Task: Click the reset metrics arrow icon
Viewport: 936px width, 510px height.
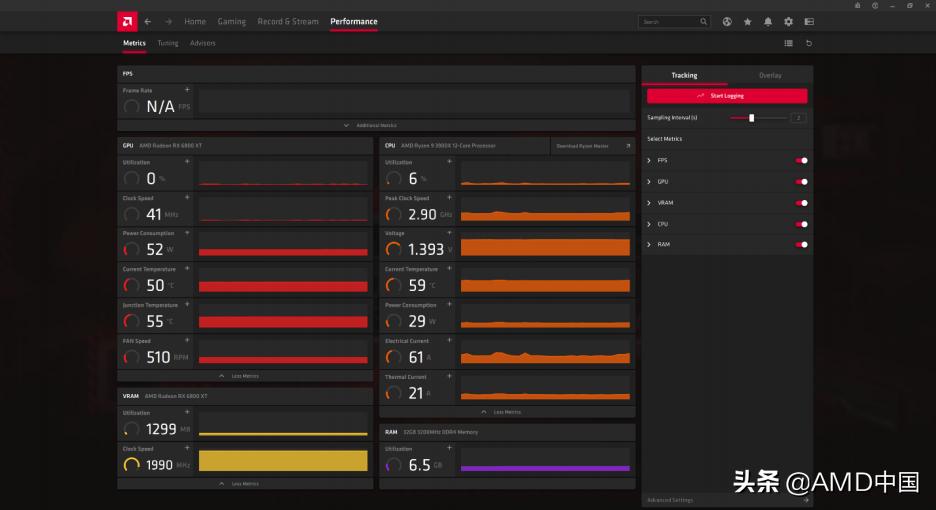Action: click(809, 43)
